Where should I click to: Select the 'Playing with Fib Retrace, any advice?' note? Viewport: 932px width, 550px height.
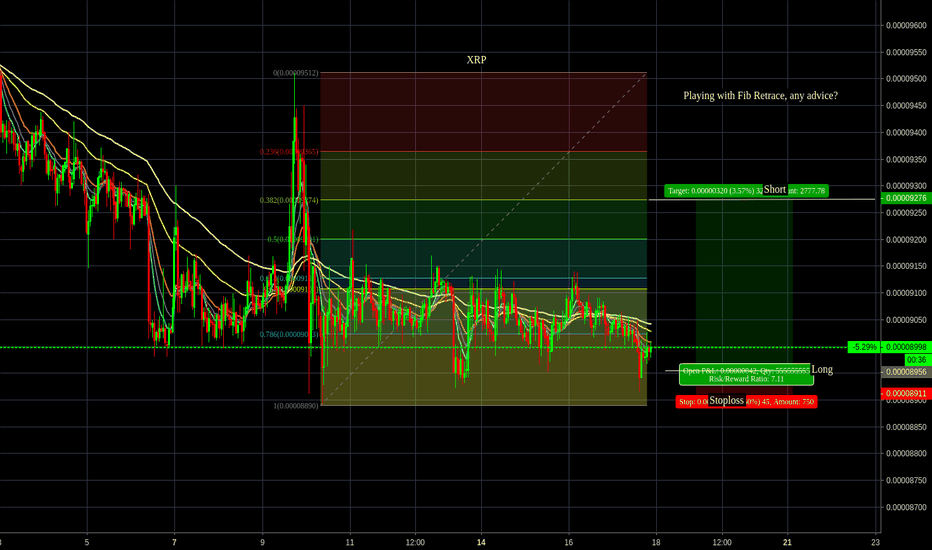point(760,96)
